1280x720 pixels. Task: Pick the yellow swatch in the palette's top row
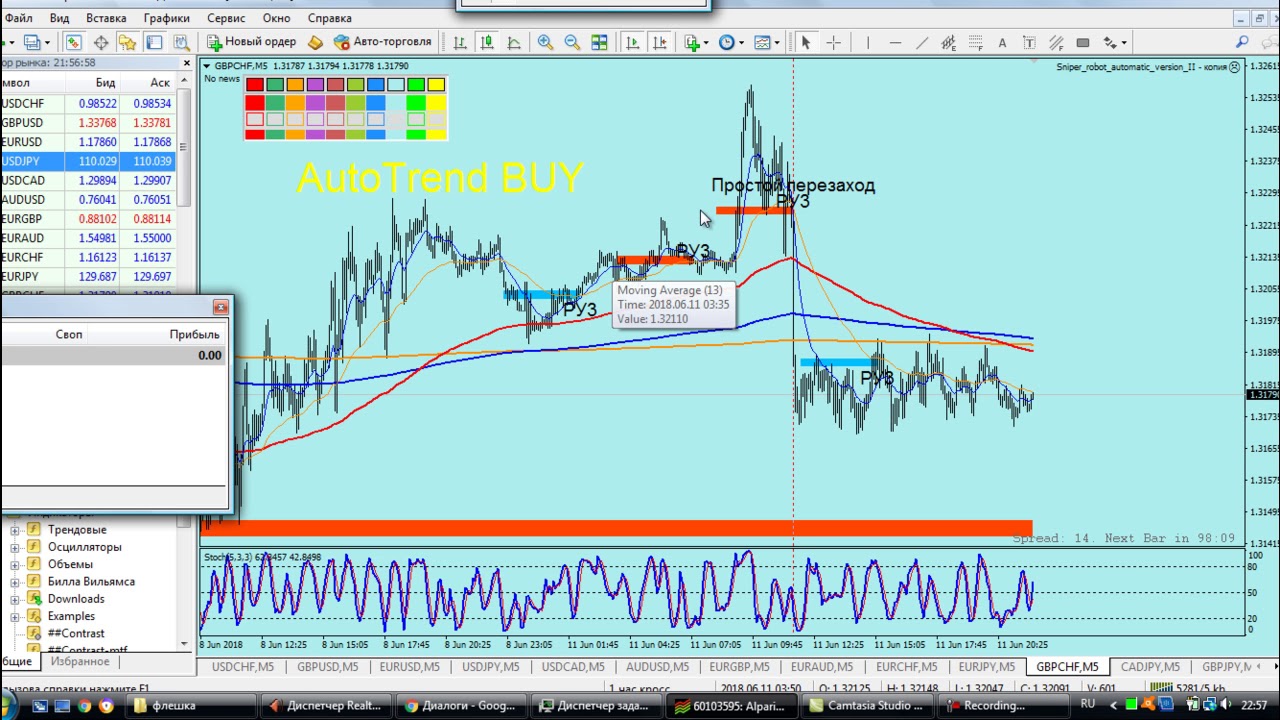(x=436, y=85)
